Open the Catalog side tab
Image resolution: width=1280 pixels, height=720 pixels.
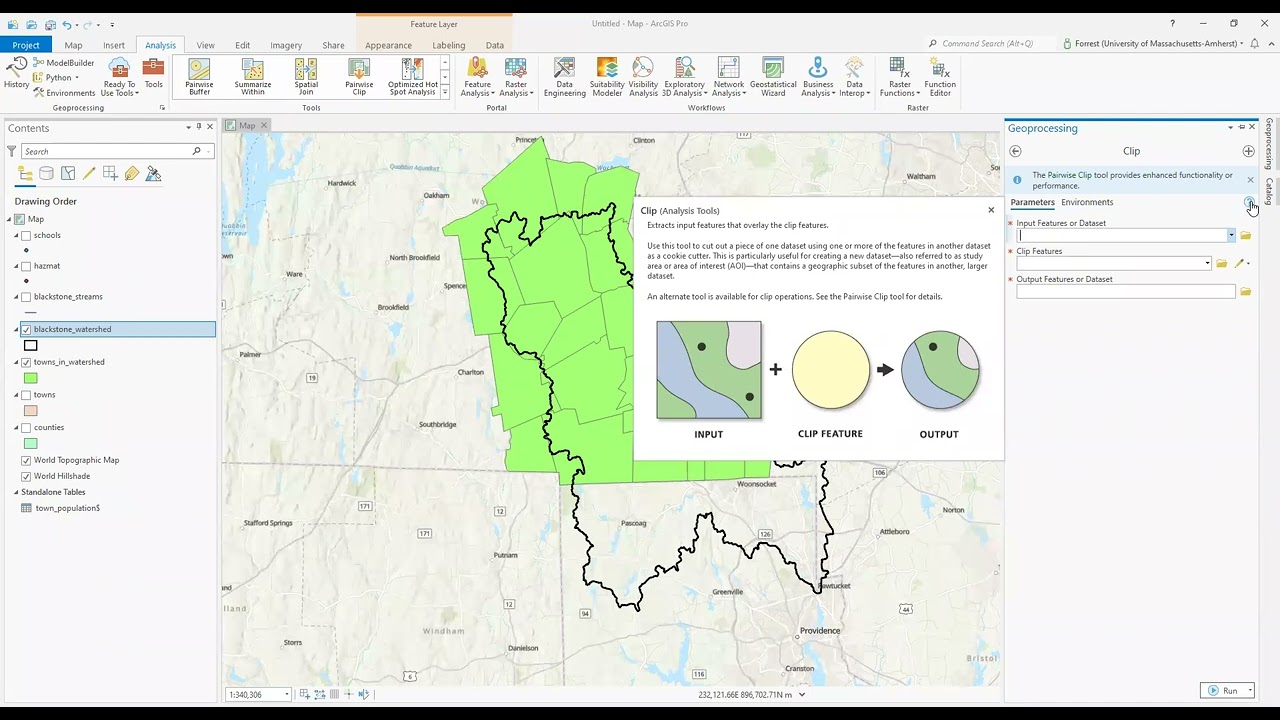pos(1270,191)
